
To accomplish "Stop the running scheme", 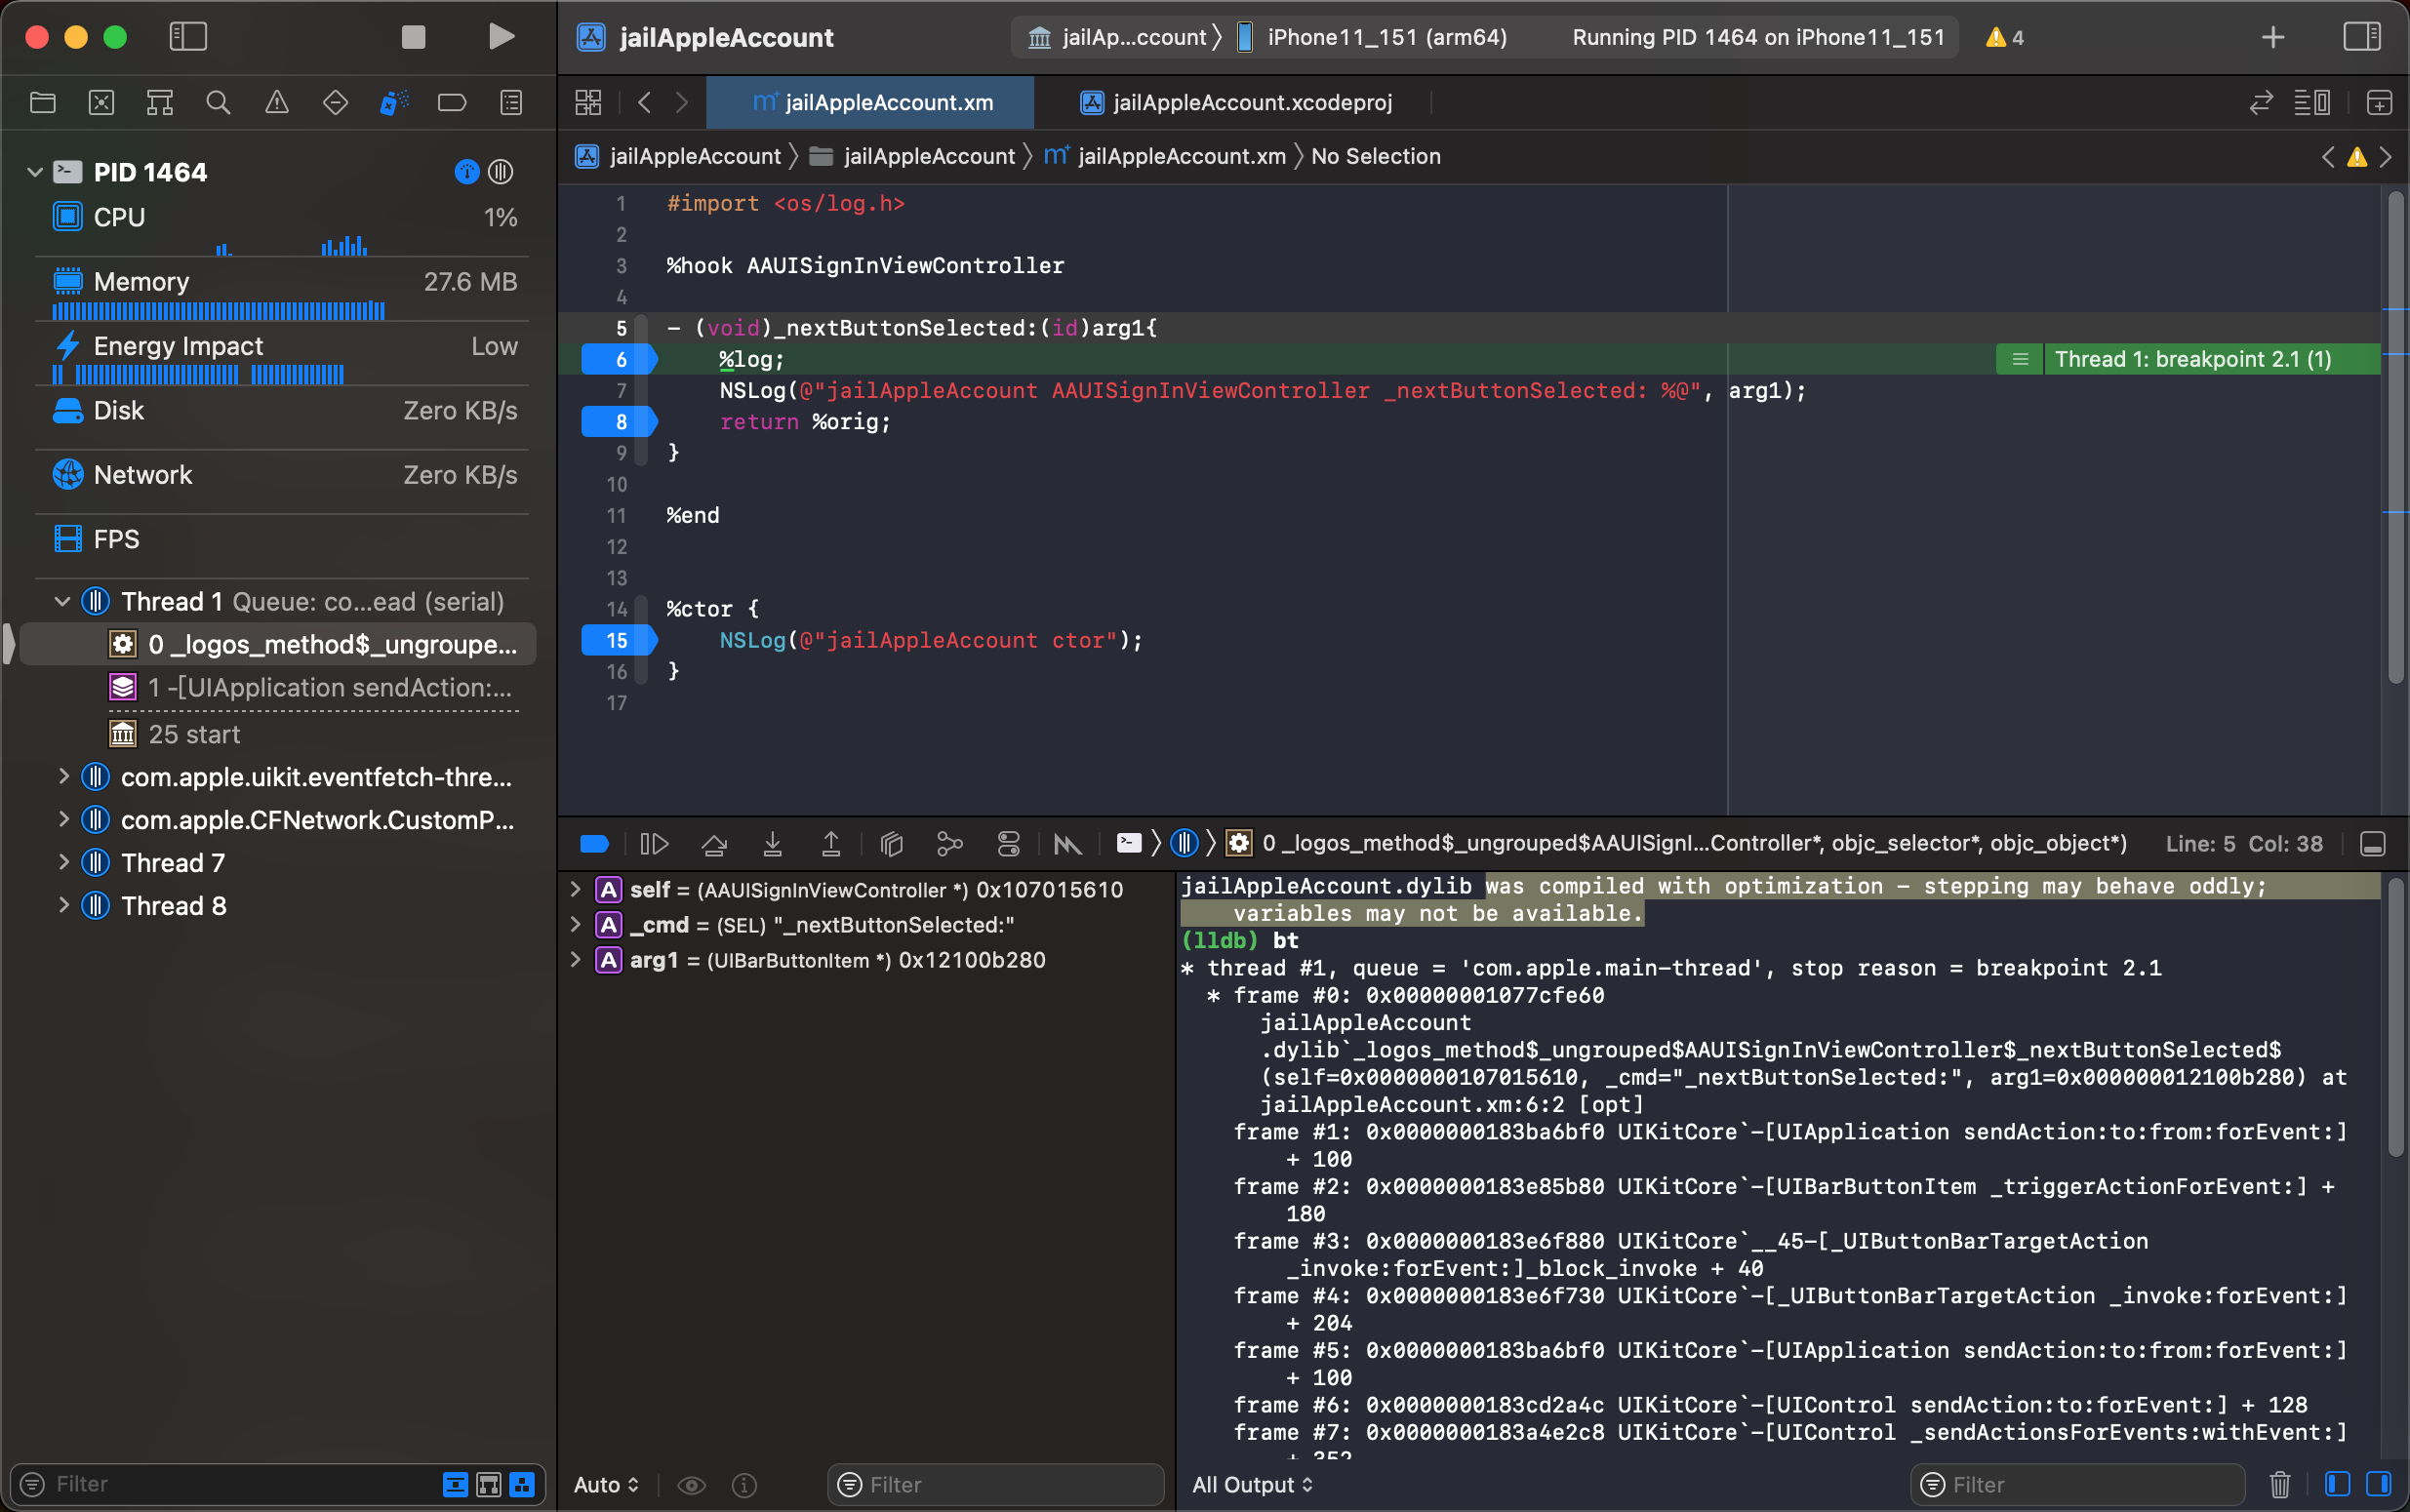I will point(413,37).
